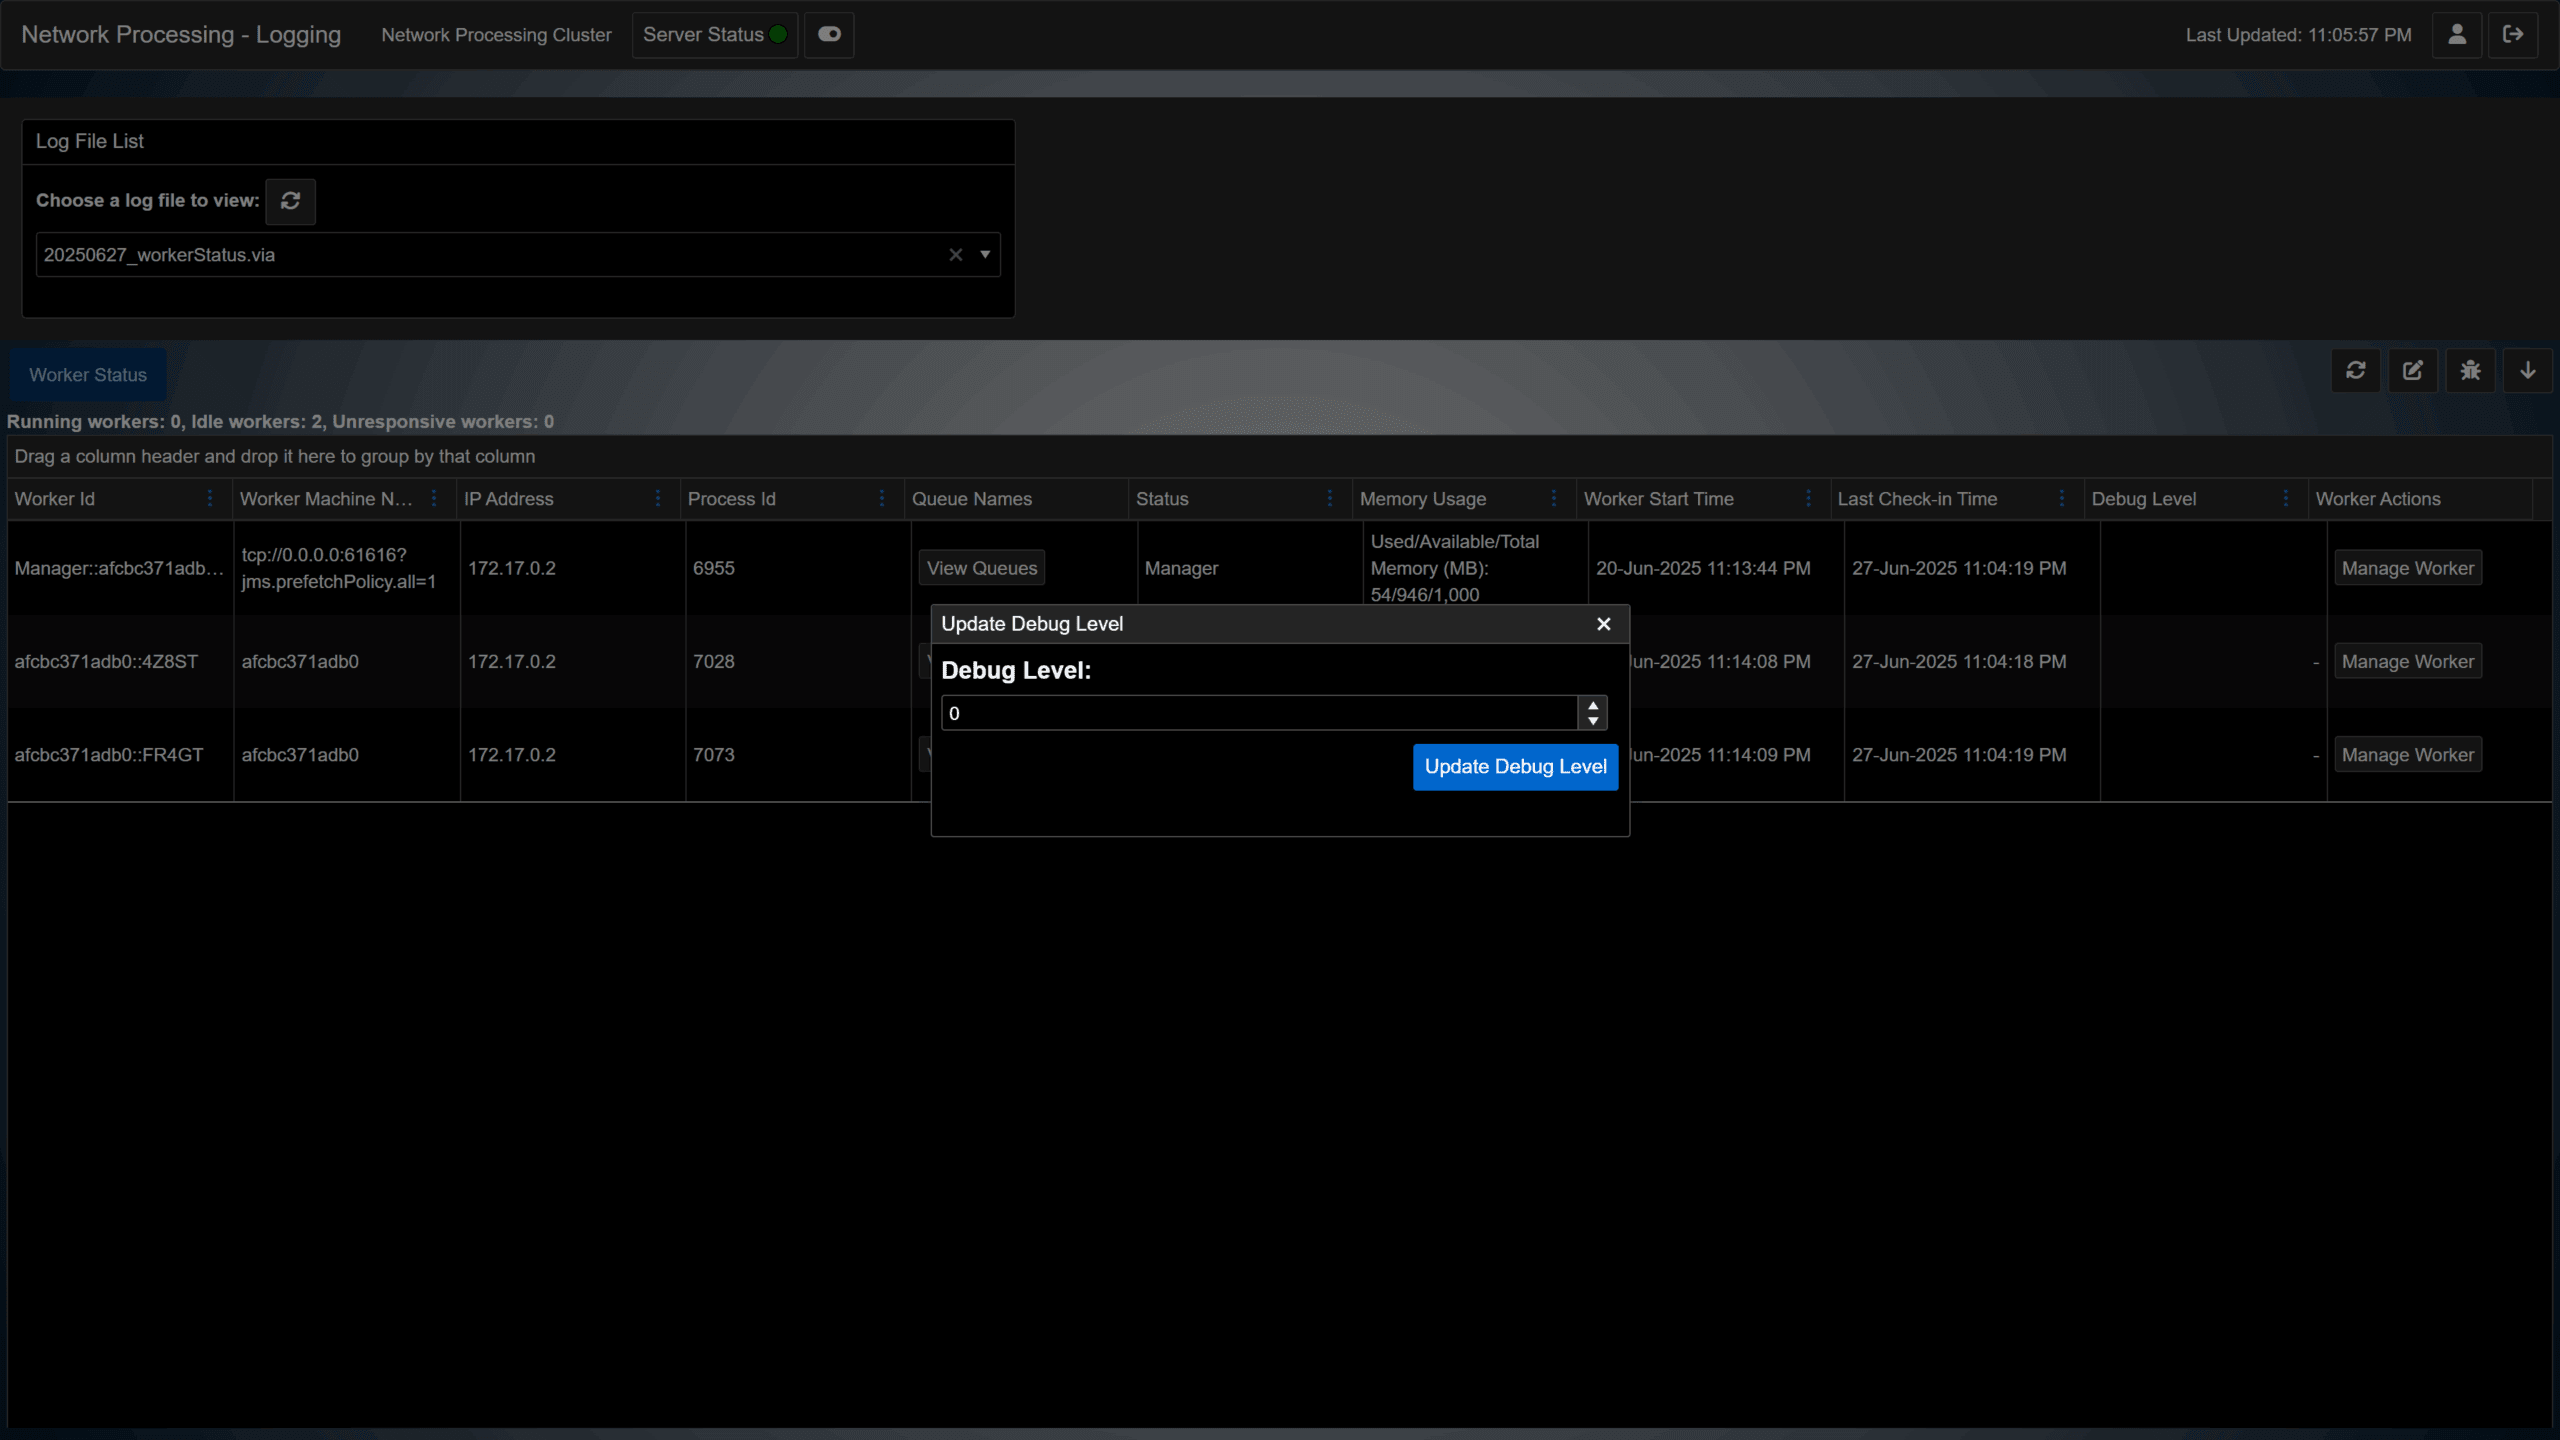2560x1440 pixels.
Task: Increase debug level with up stepper
Action: (1593, 705)
